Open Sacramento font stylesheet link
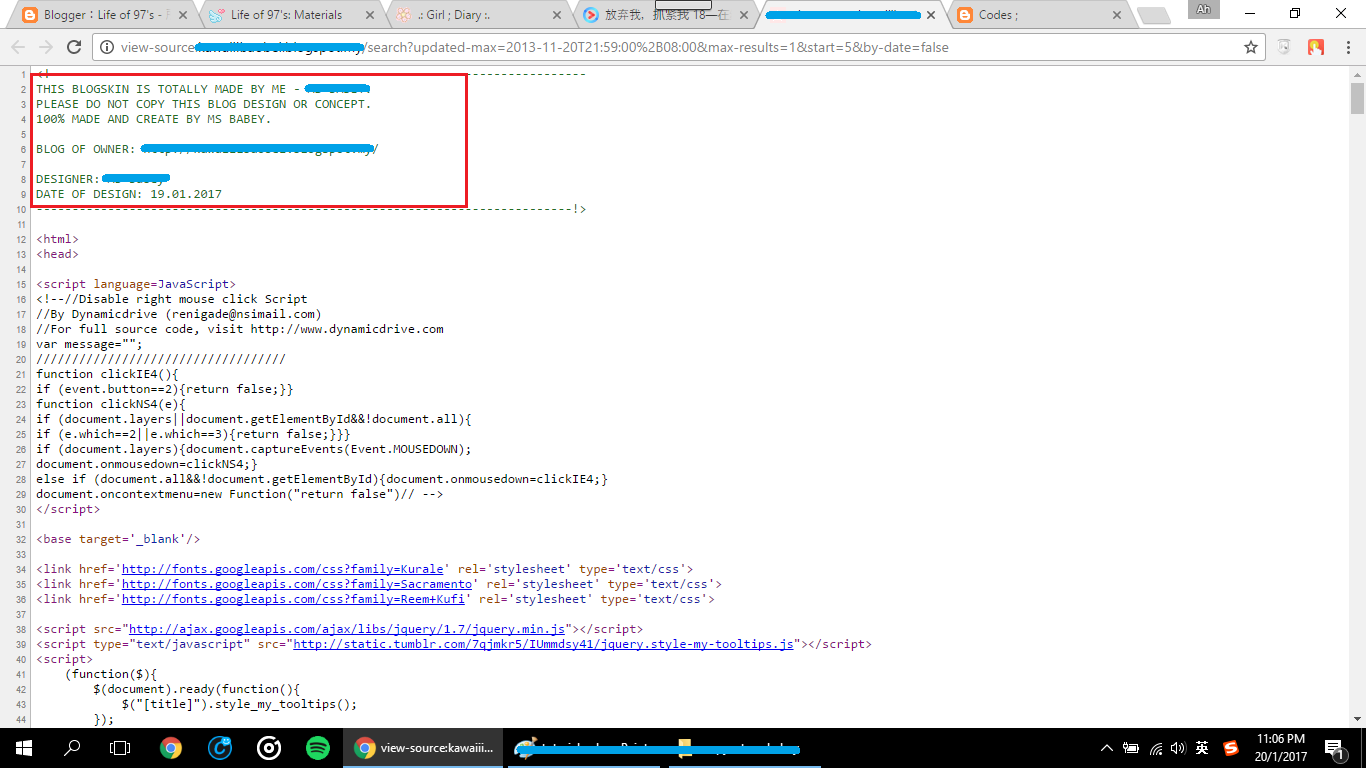1366x768 pixels. point(297,584)
